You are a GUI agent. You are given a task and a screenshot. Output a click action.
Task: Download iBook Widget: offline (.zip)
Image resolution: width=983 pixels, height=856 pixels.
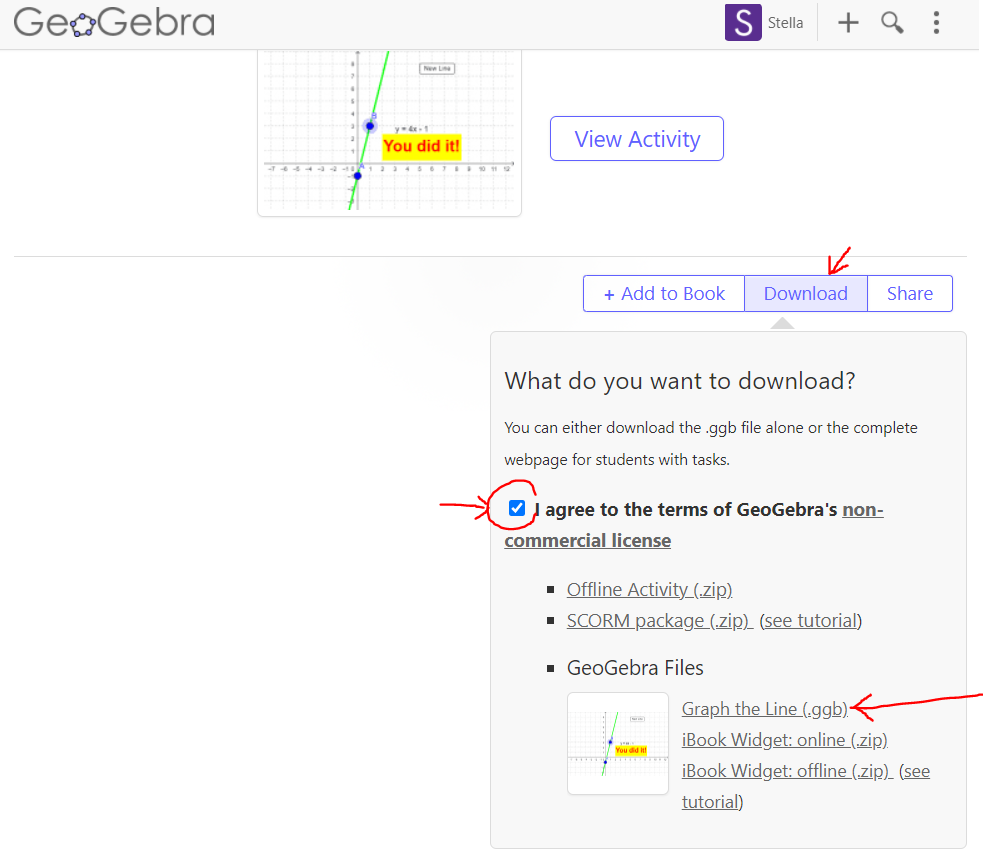point(785,771)
